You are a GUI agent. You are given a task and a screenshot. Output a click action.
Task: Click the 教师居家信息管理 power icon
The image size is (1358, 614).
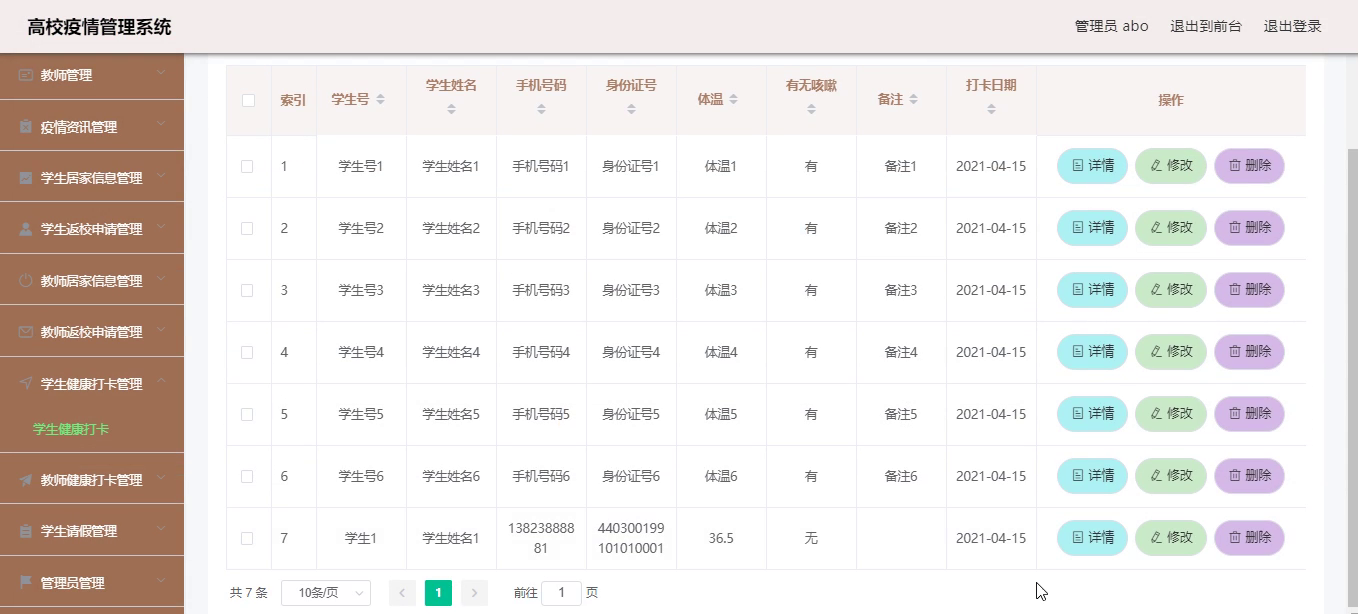tap(26, 281)
